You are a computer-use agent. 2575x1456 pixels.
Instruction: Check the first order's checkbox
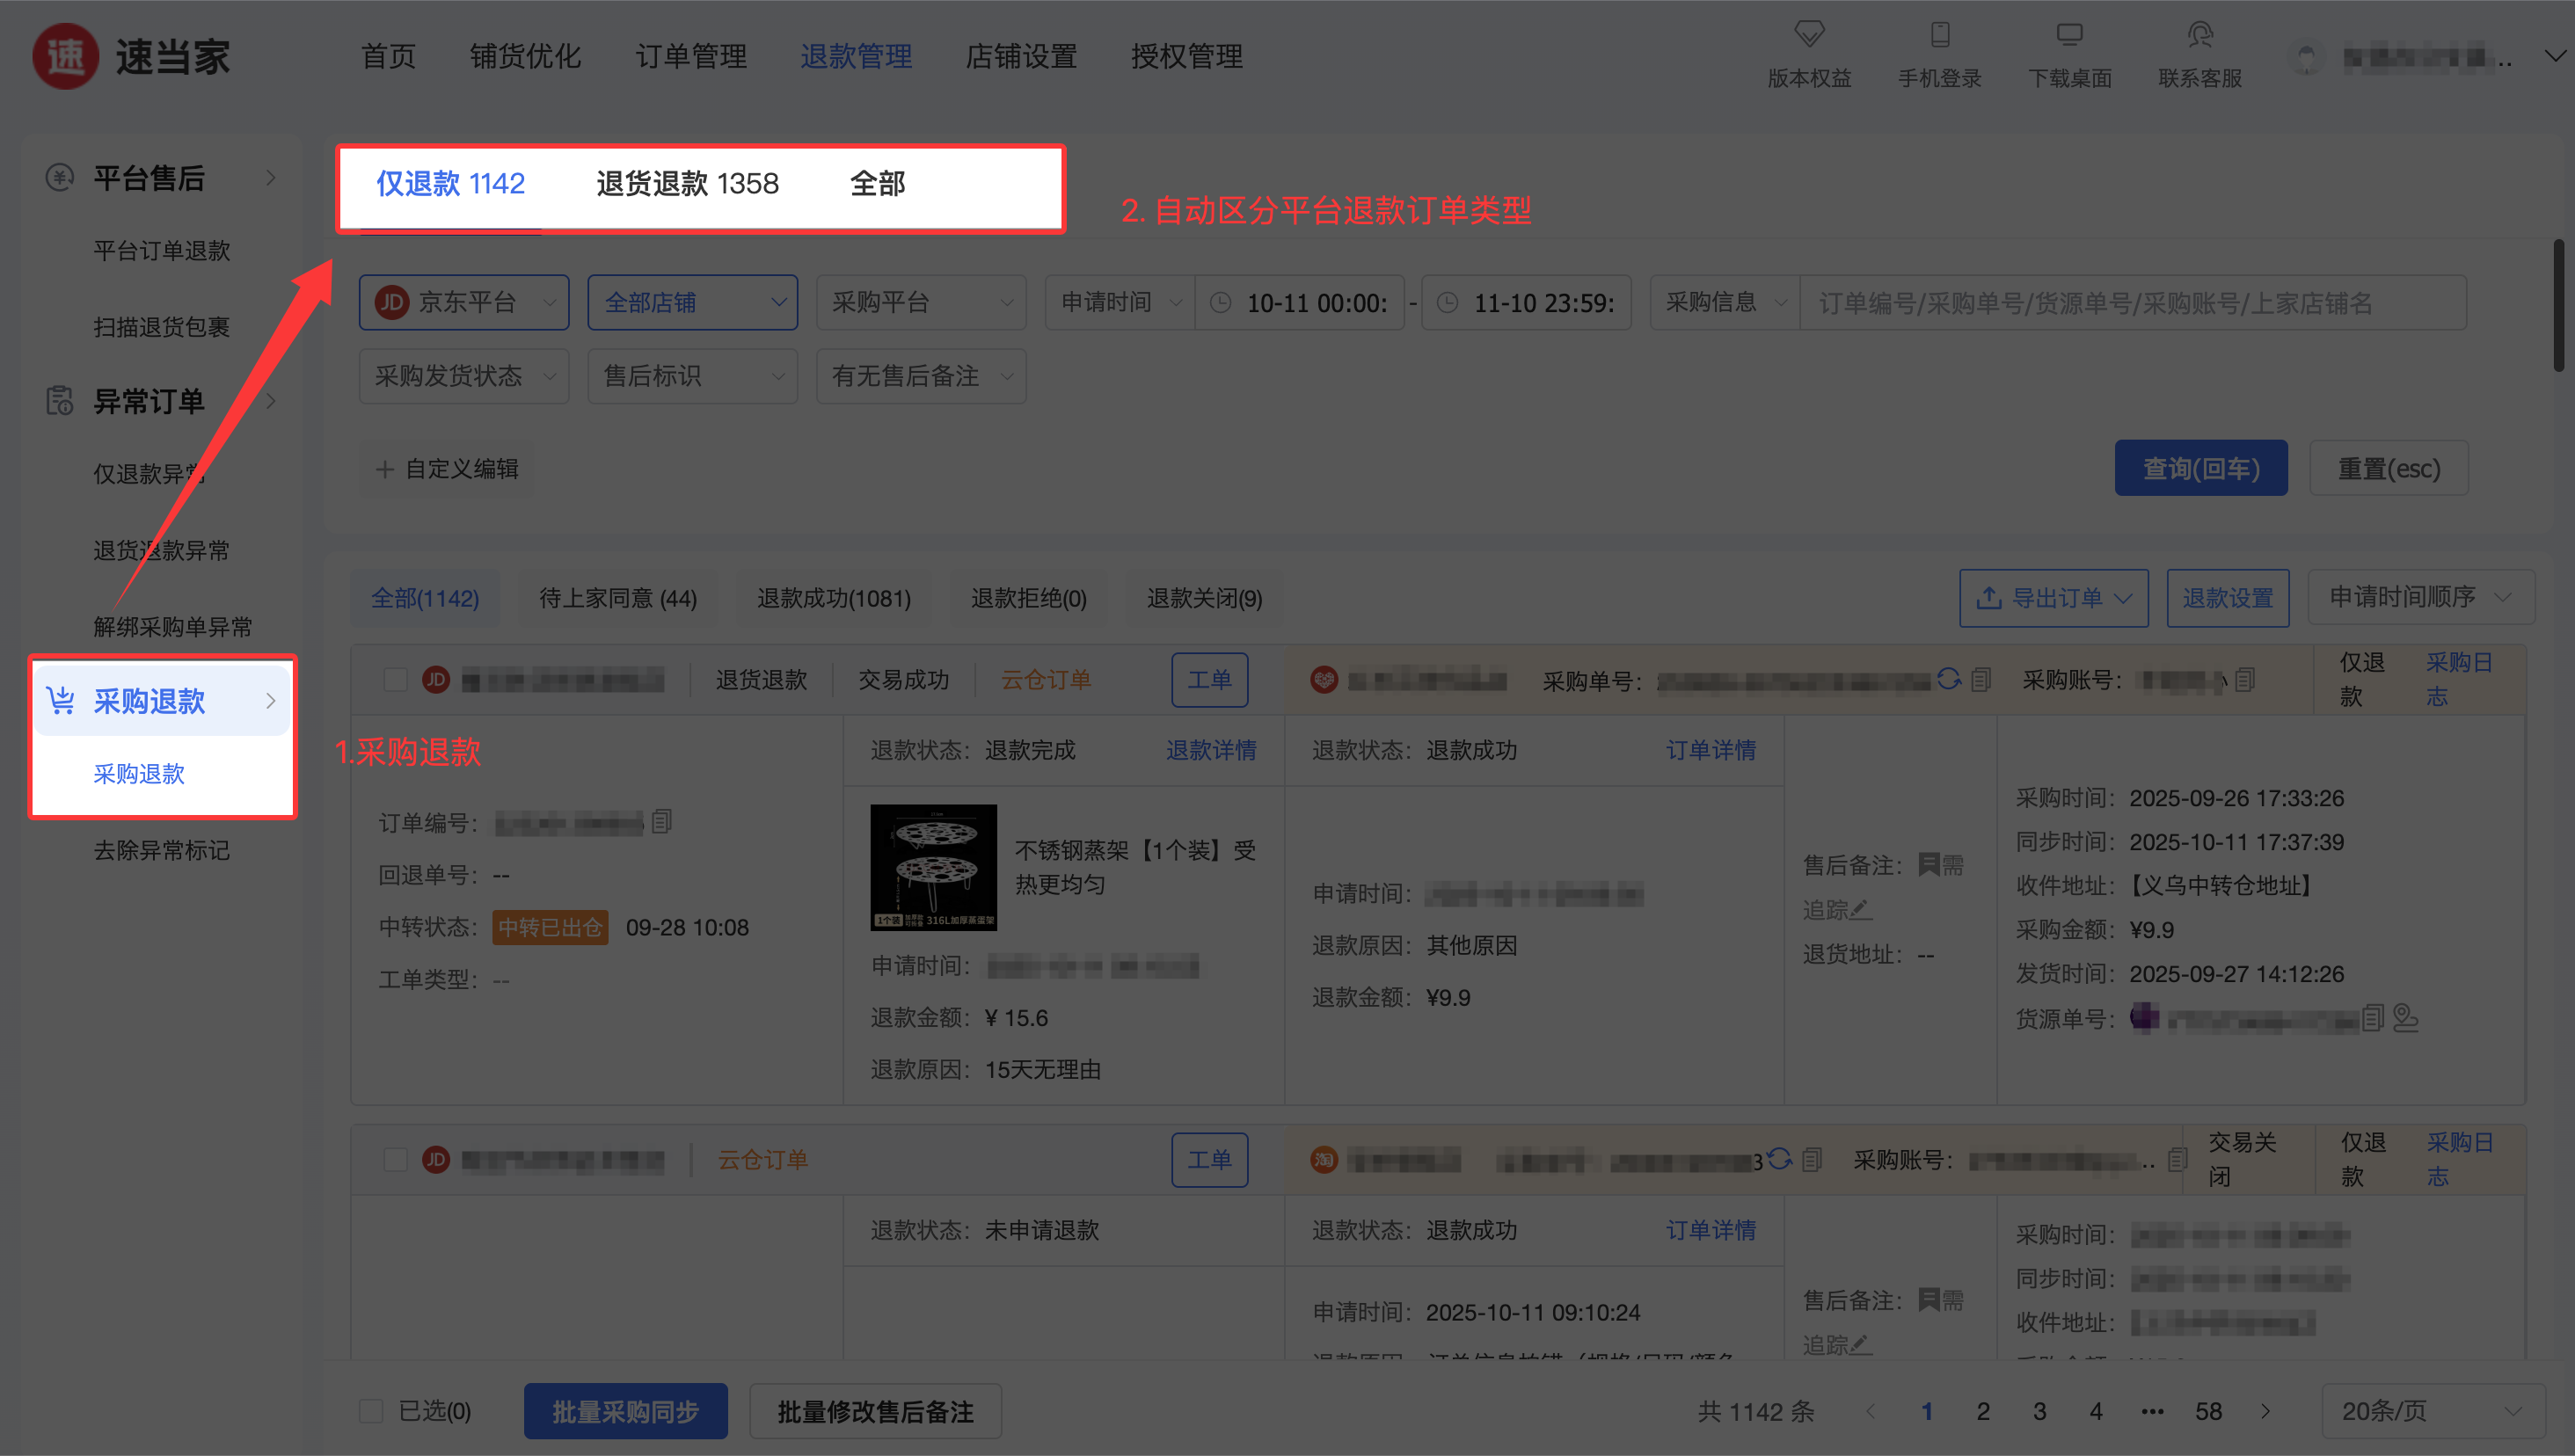point(396,680)
